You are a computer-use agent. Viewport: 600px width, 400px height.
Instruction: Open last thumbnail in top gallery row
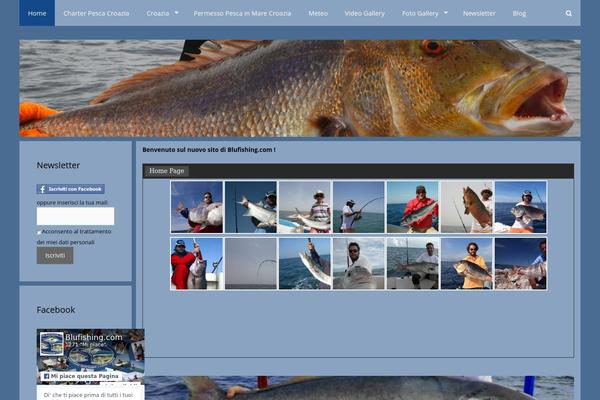pos(520,207)
